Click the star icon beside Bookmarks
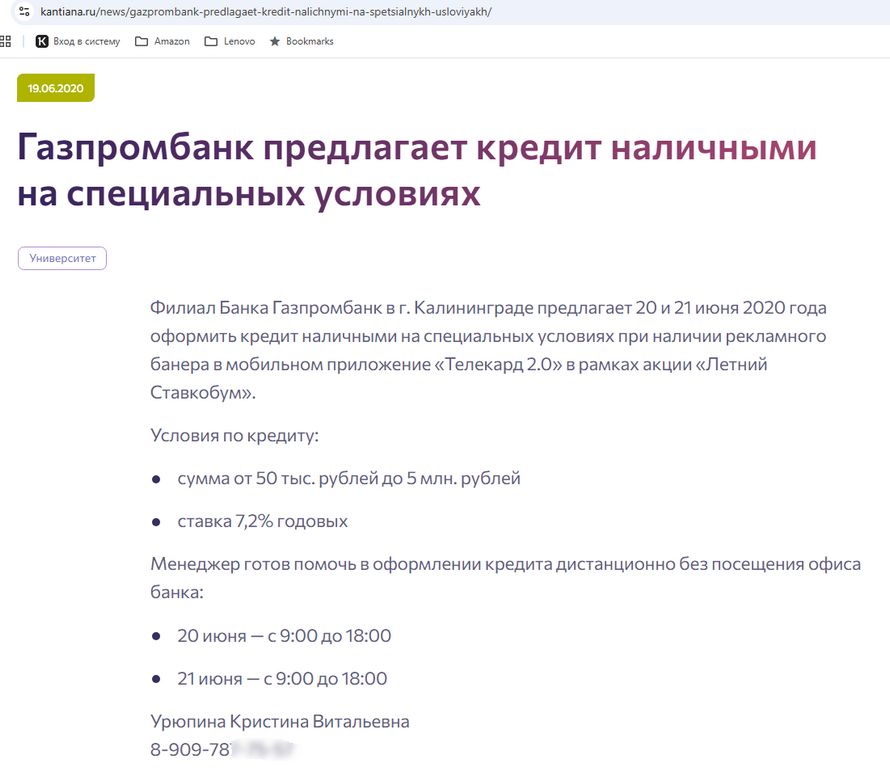The image size is (890, 768). point(274,41)
